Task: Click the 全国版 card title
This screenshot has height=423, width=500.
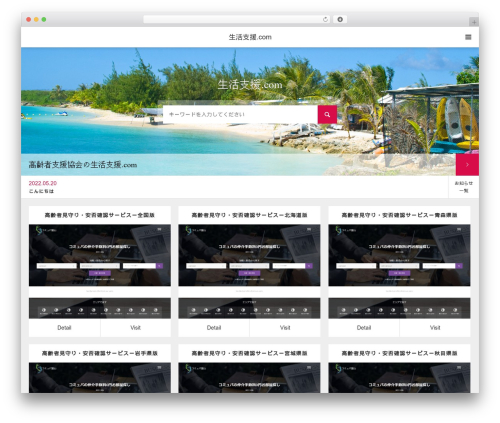Action: tap(100, 215)
